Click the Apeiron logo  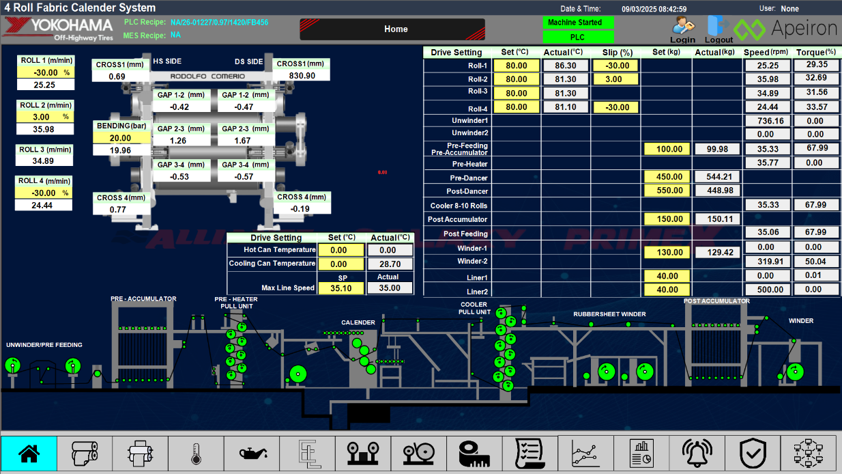coord(785,29)
